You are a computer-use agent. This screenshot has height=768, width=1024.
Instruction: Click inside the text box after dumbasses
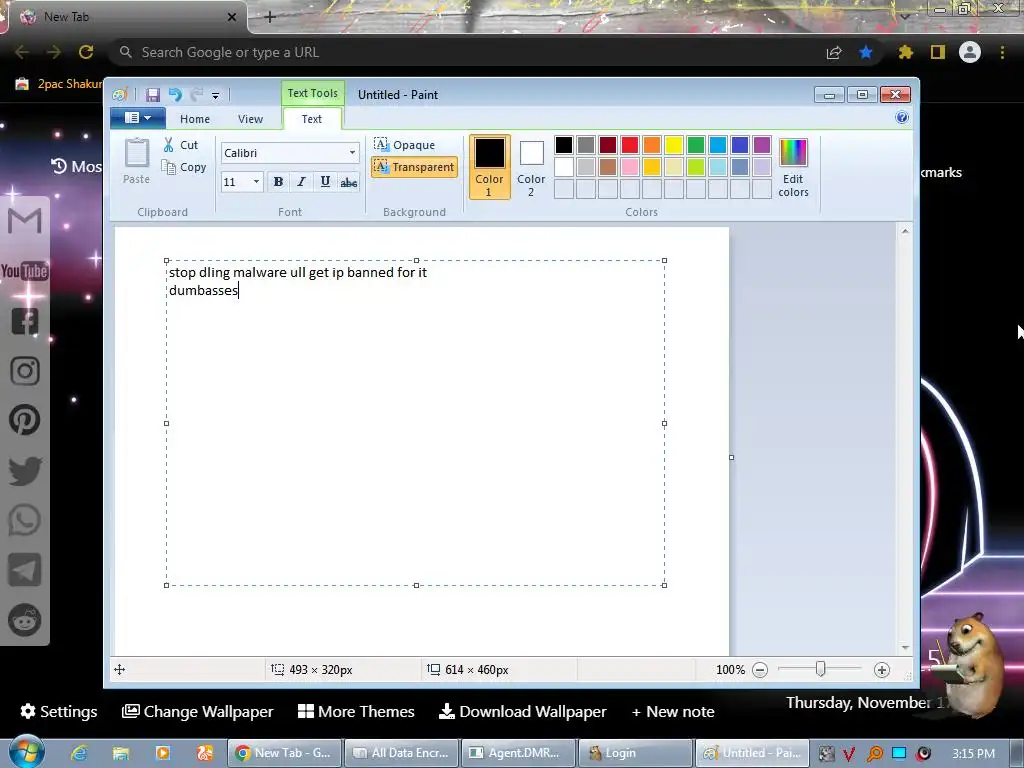pos(240,291)
